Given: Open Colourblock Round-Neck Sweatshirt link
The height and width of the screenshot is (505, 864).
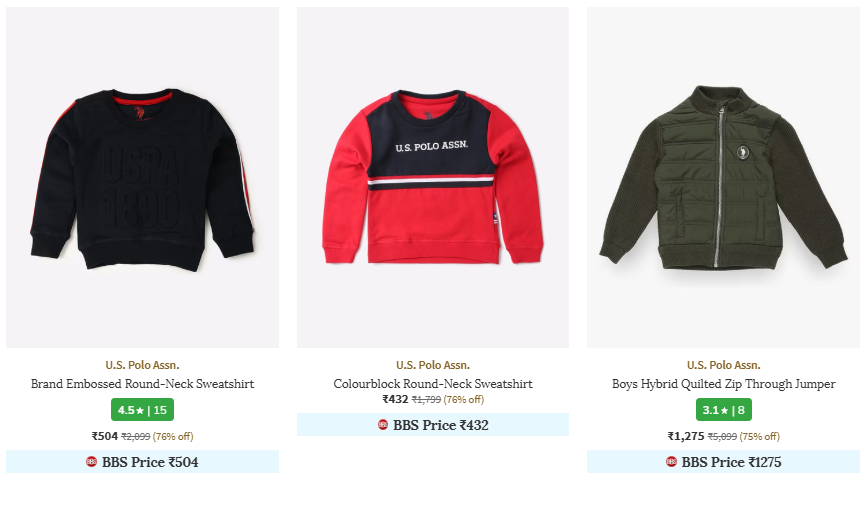Looking at the screenshot, I should [x=433, y=384].
